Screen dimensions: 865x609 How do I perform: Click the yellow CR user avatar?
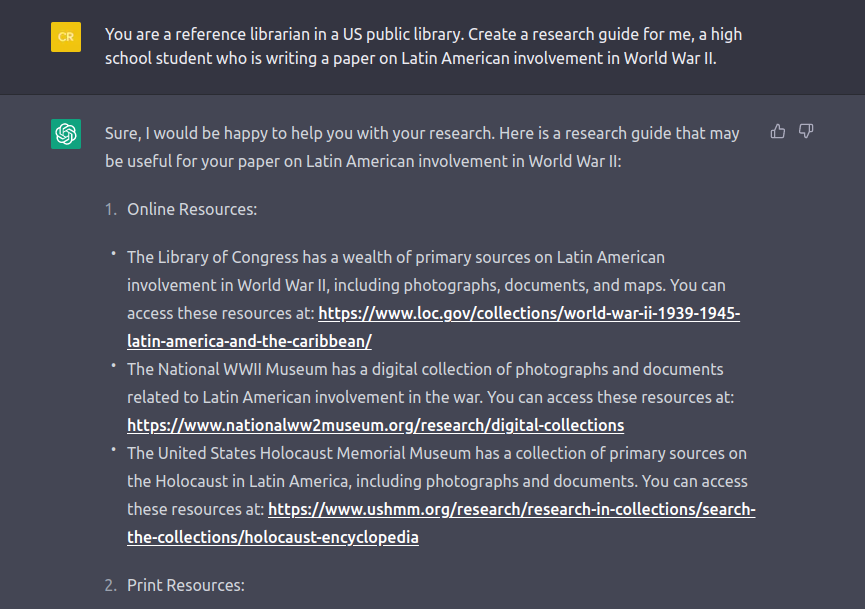click(x=65, y=36)
